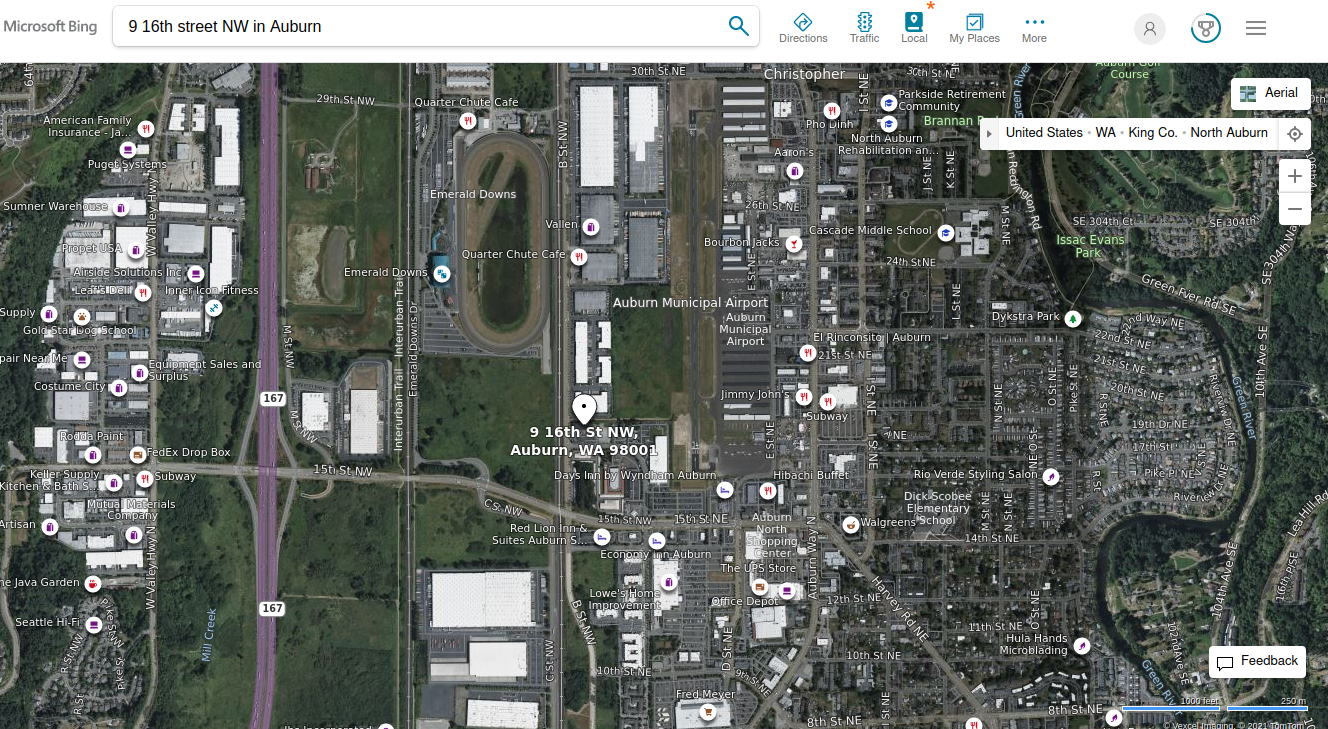Click the Dick Scobee Elementary School label
1328x729 pixels.
937,508
